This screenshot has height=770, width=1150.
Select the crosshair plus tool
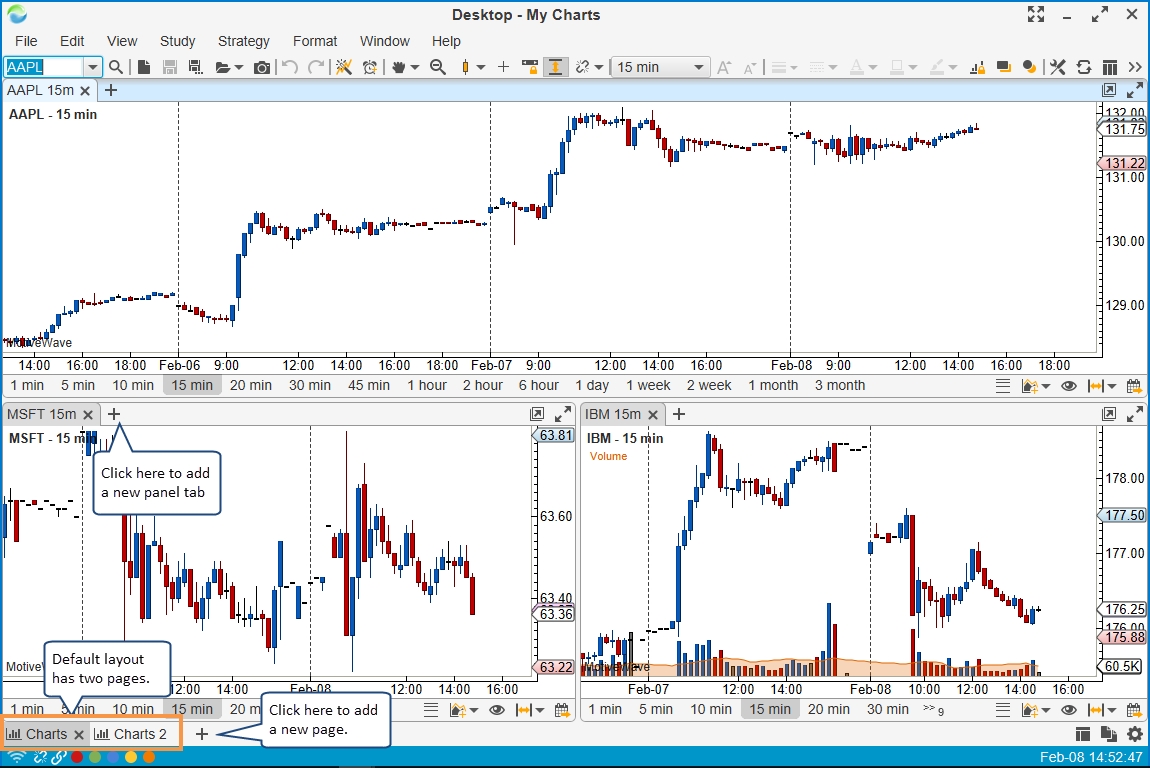503,67
